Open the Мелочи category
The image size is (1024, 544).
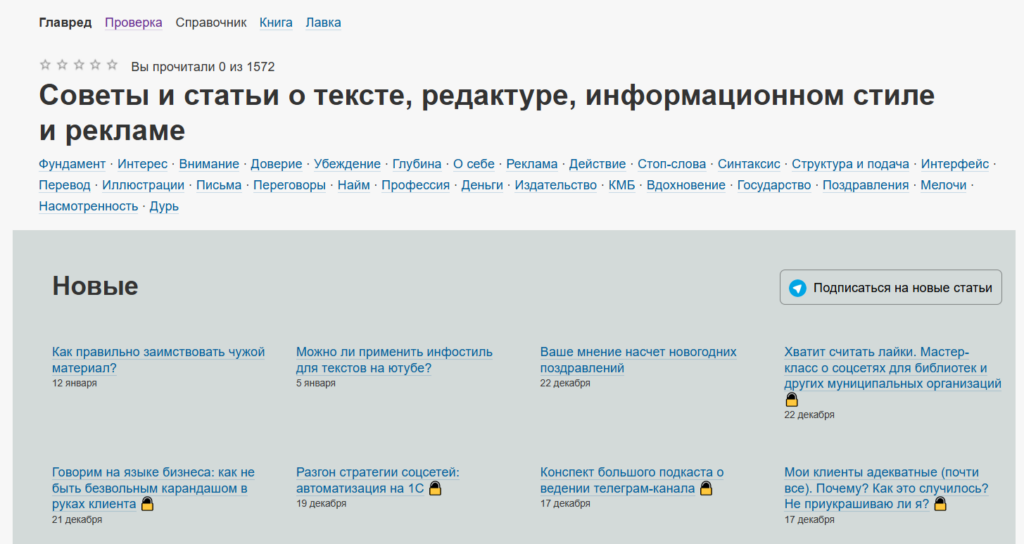tap(943, 185)
